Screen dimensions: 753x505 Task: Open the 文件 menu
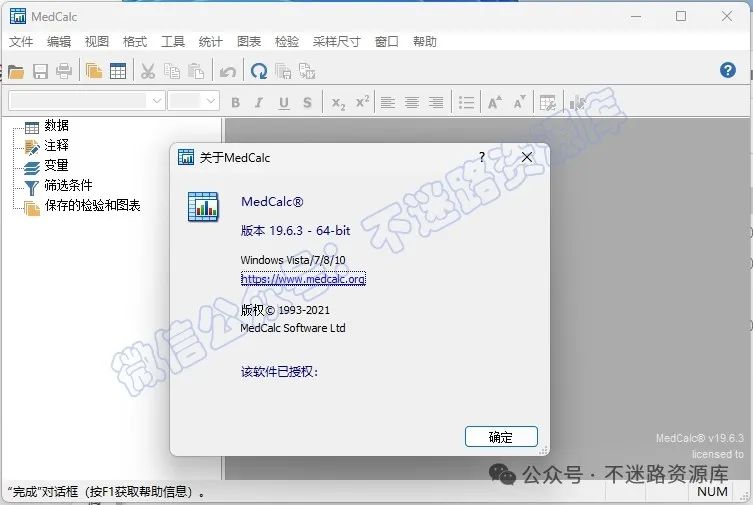coord(21,42)
